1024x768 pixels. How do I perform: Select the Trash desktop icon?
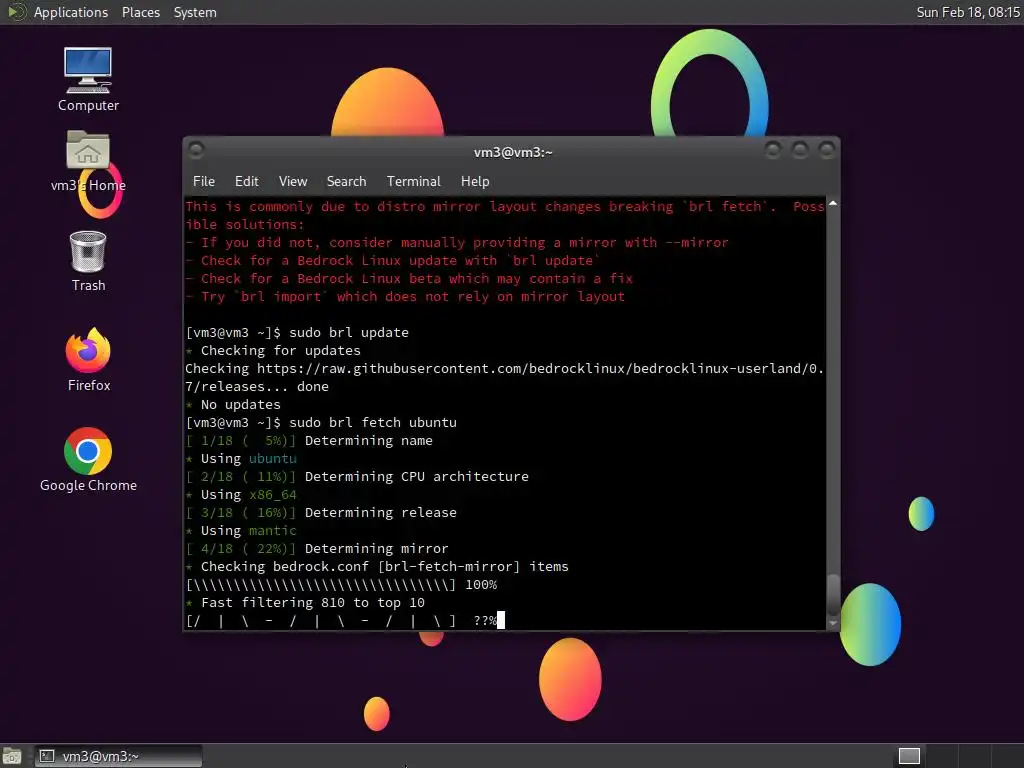[88, 261]
